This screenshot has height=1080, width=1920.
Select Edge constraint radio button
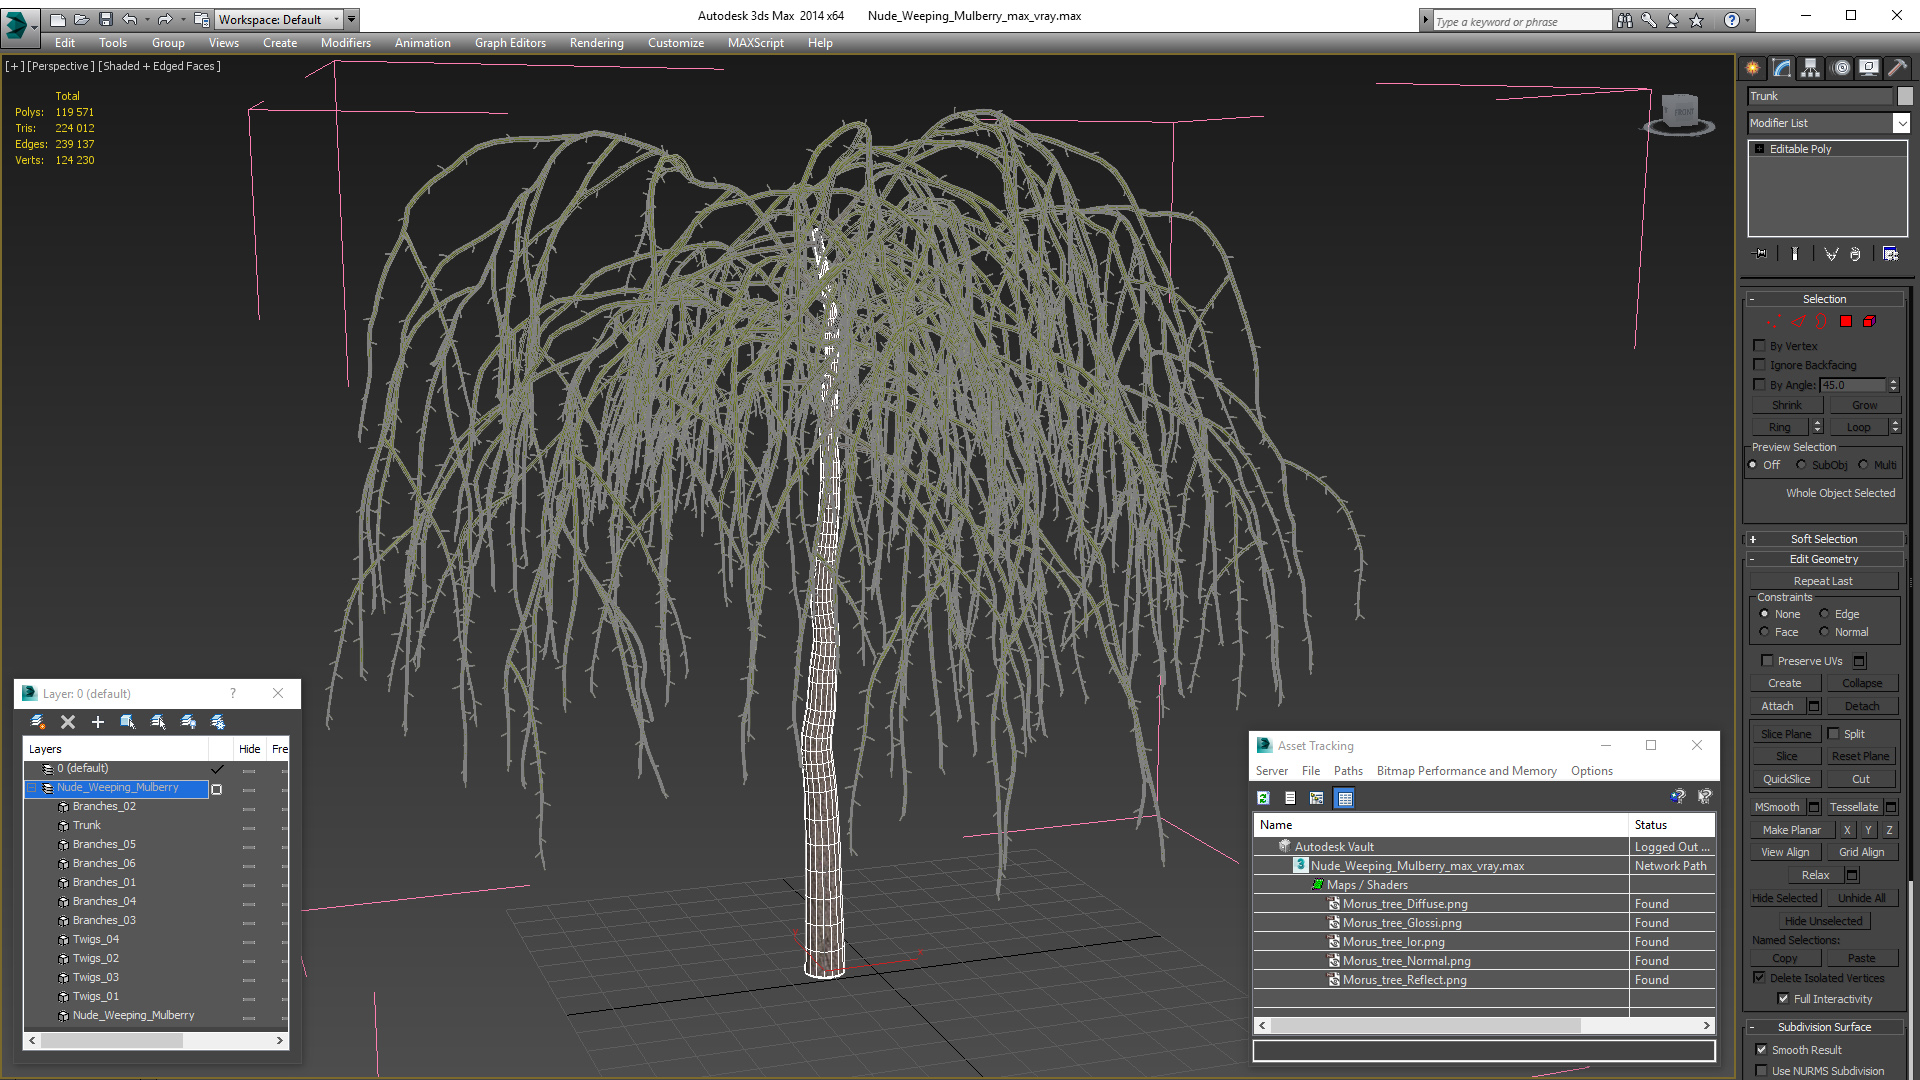tap(1824, 614)
